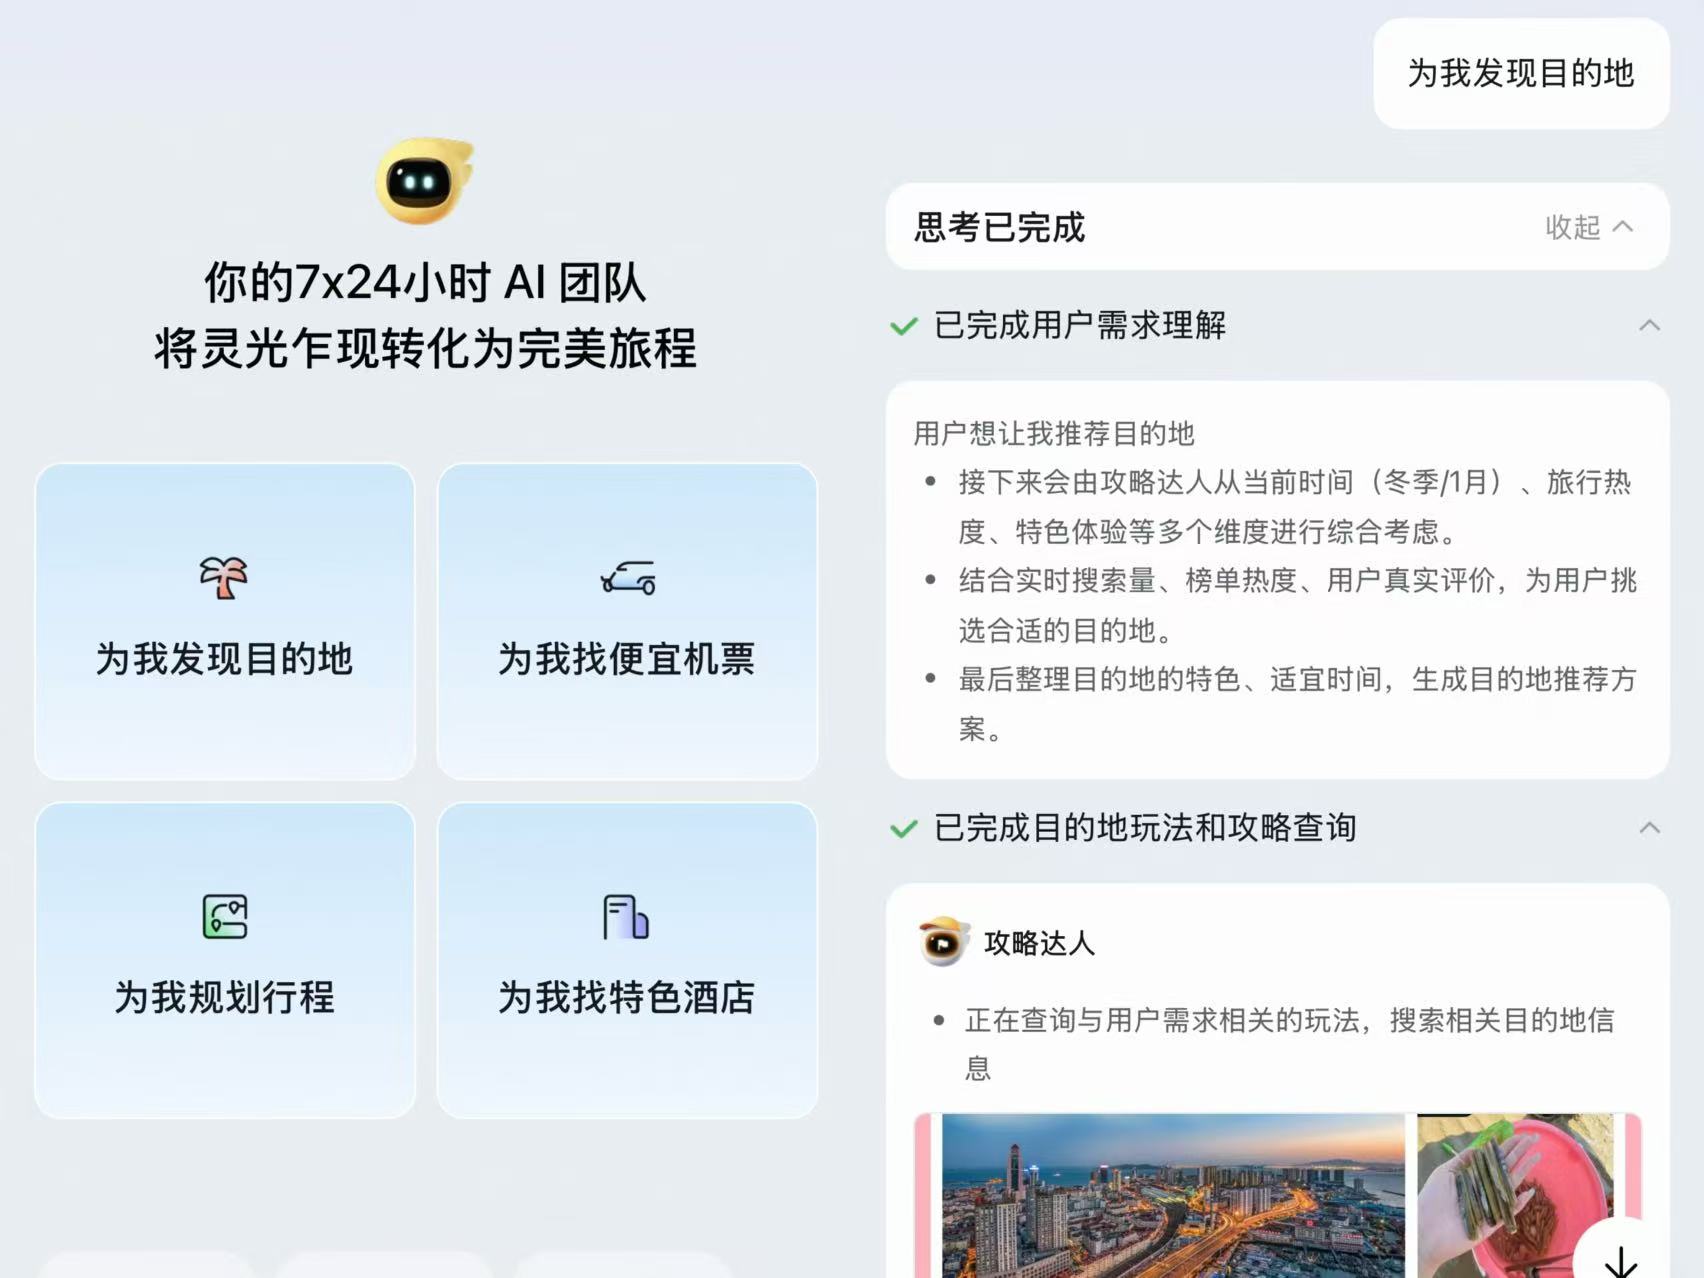1704x1278 pixels.
Task: Click the palm tree icon
Action: tap(224, 577)
